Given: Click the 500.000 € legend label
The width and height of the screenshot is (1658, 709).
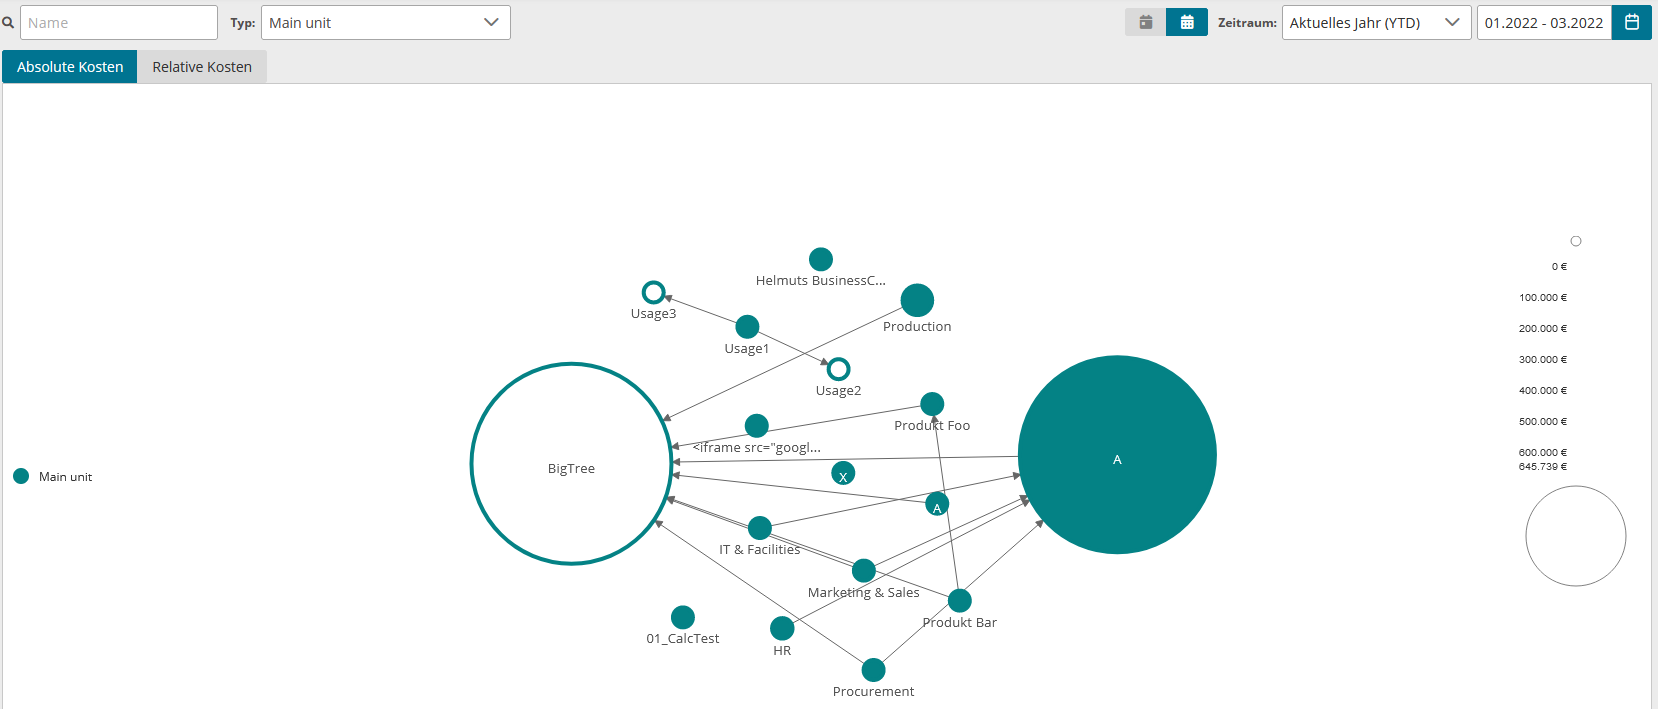Looking at the screenshot, I should tap(1543, 422).
